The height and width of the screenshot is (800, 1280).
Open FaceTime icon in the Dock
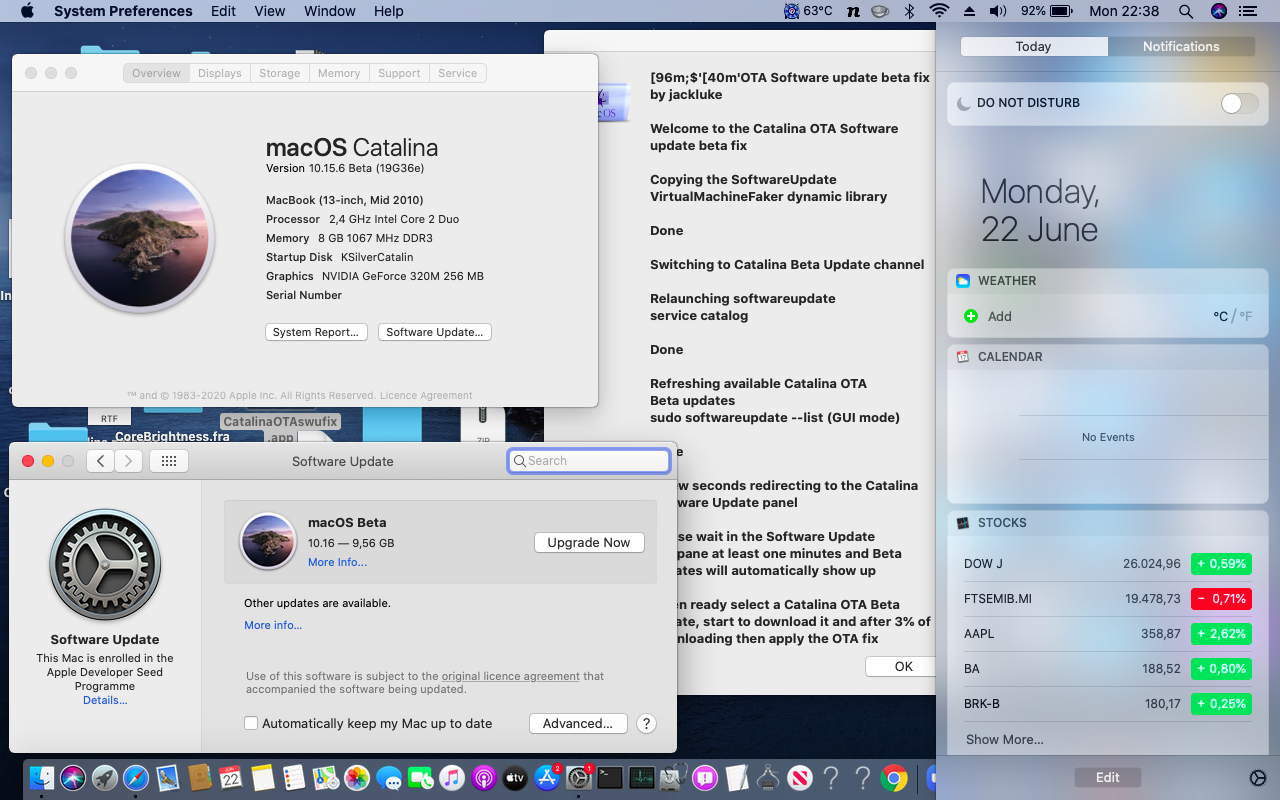pyautogui.click(x=421, y=777)
